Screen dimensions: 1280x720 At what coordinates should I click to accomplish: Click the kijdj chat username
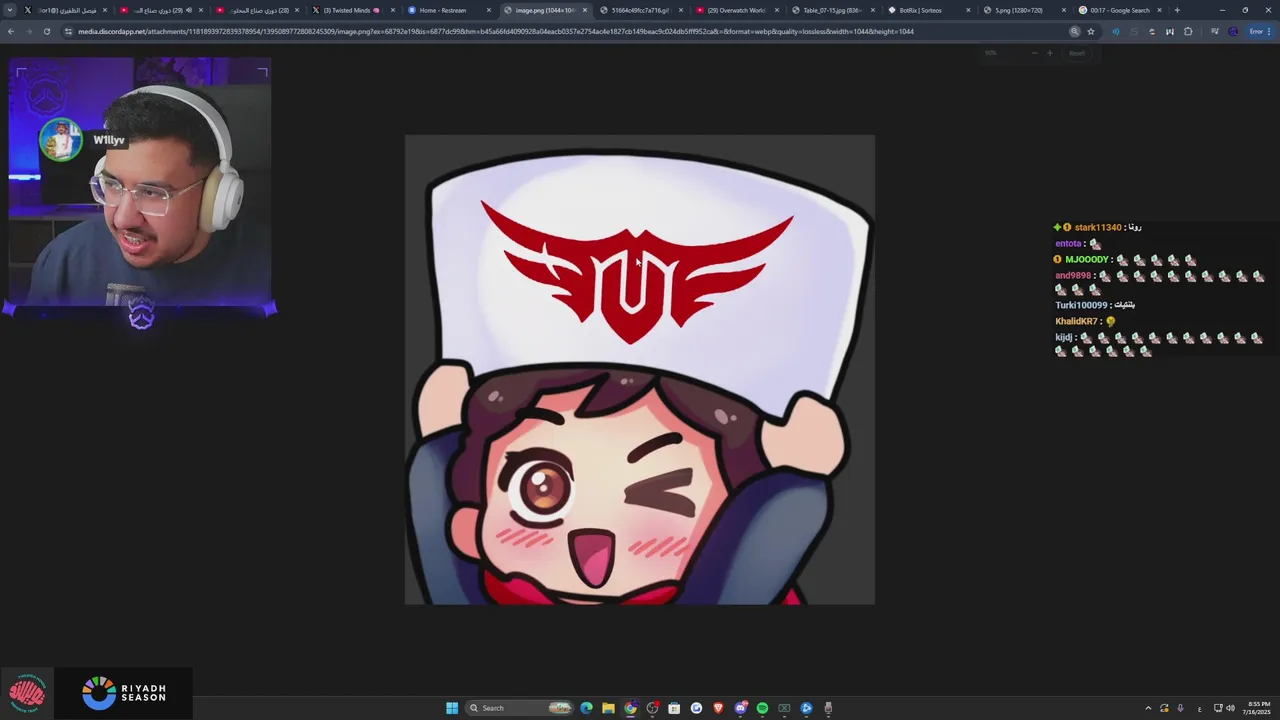pos(1063,337)
